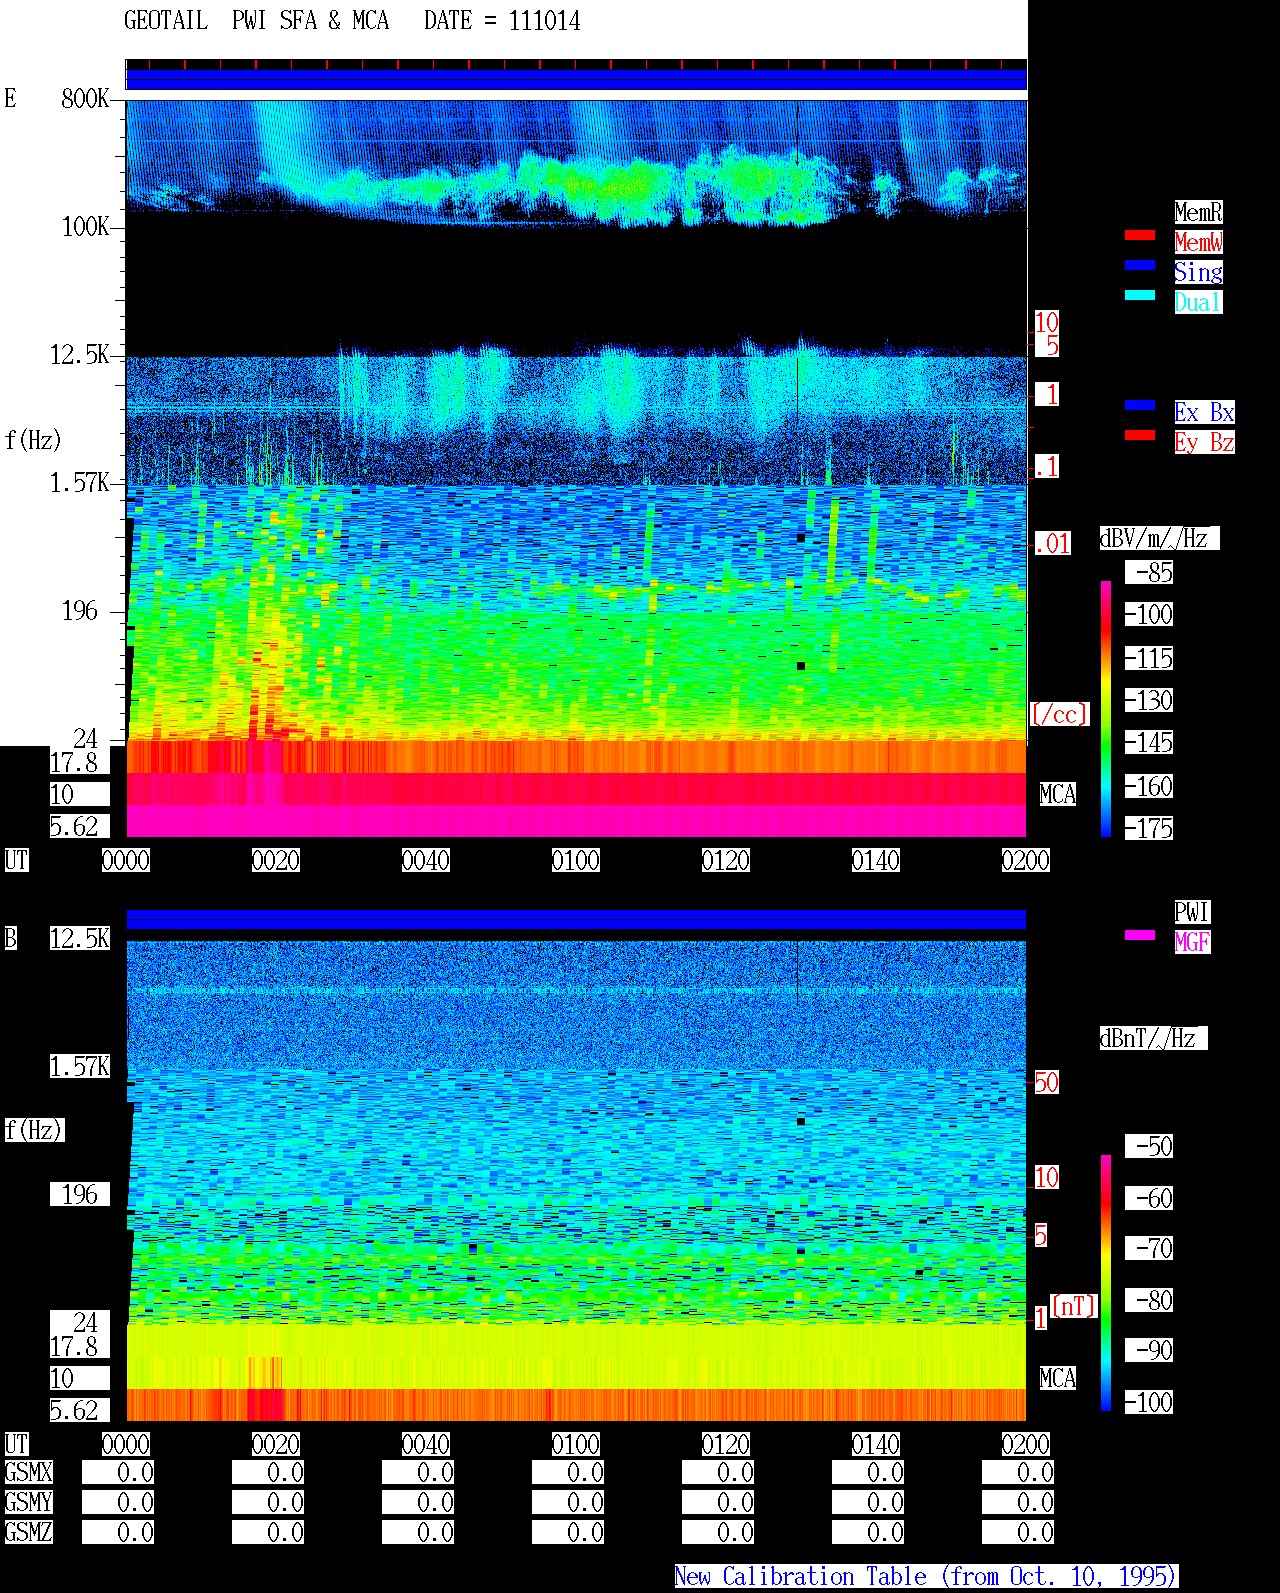Screen dimensions: 1280x1593
Task: Click the -160 color scale value
Action: pyautogui.click(x=1149, y=786)
